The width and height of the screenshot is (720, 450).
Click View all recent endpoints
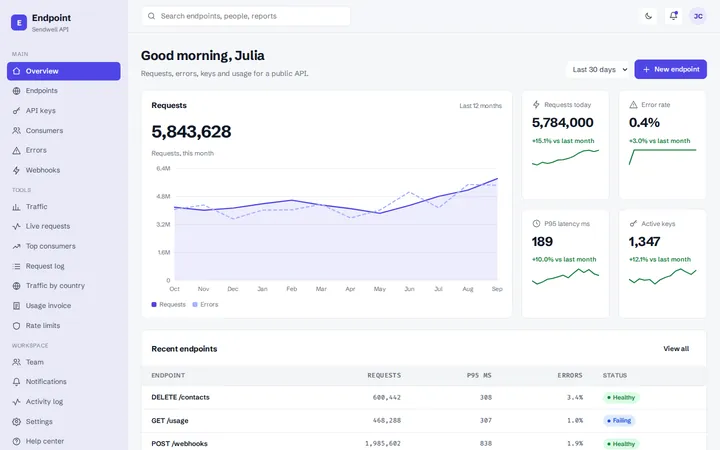click(676, 349)
